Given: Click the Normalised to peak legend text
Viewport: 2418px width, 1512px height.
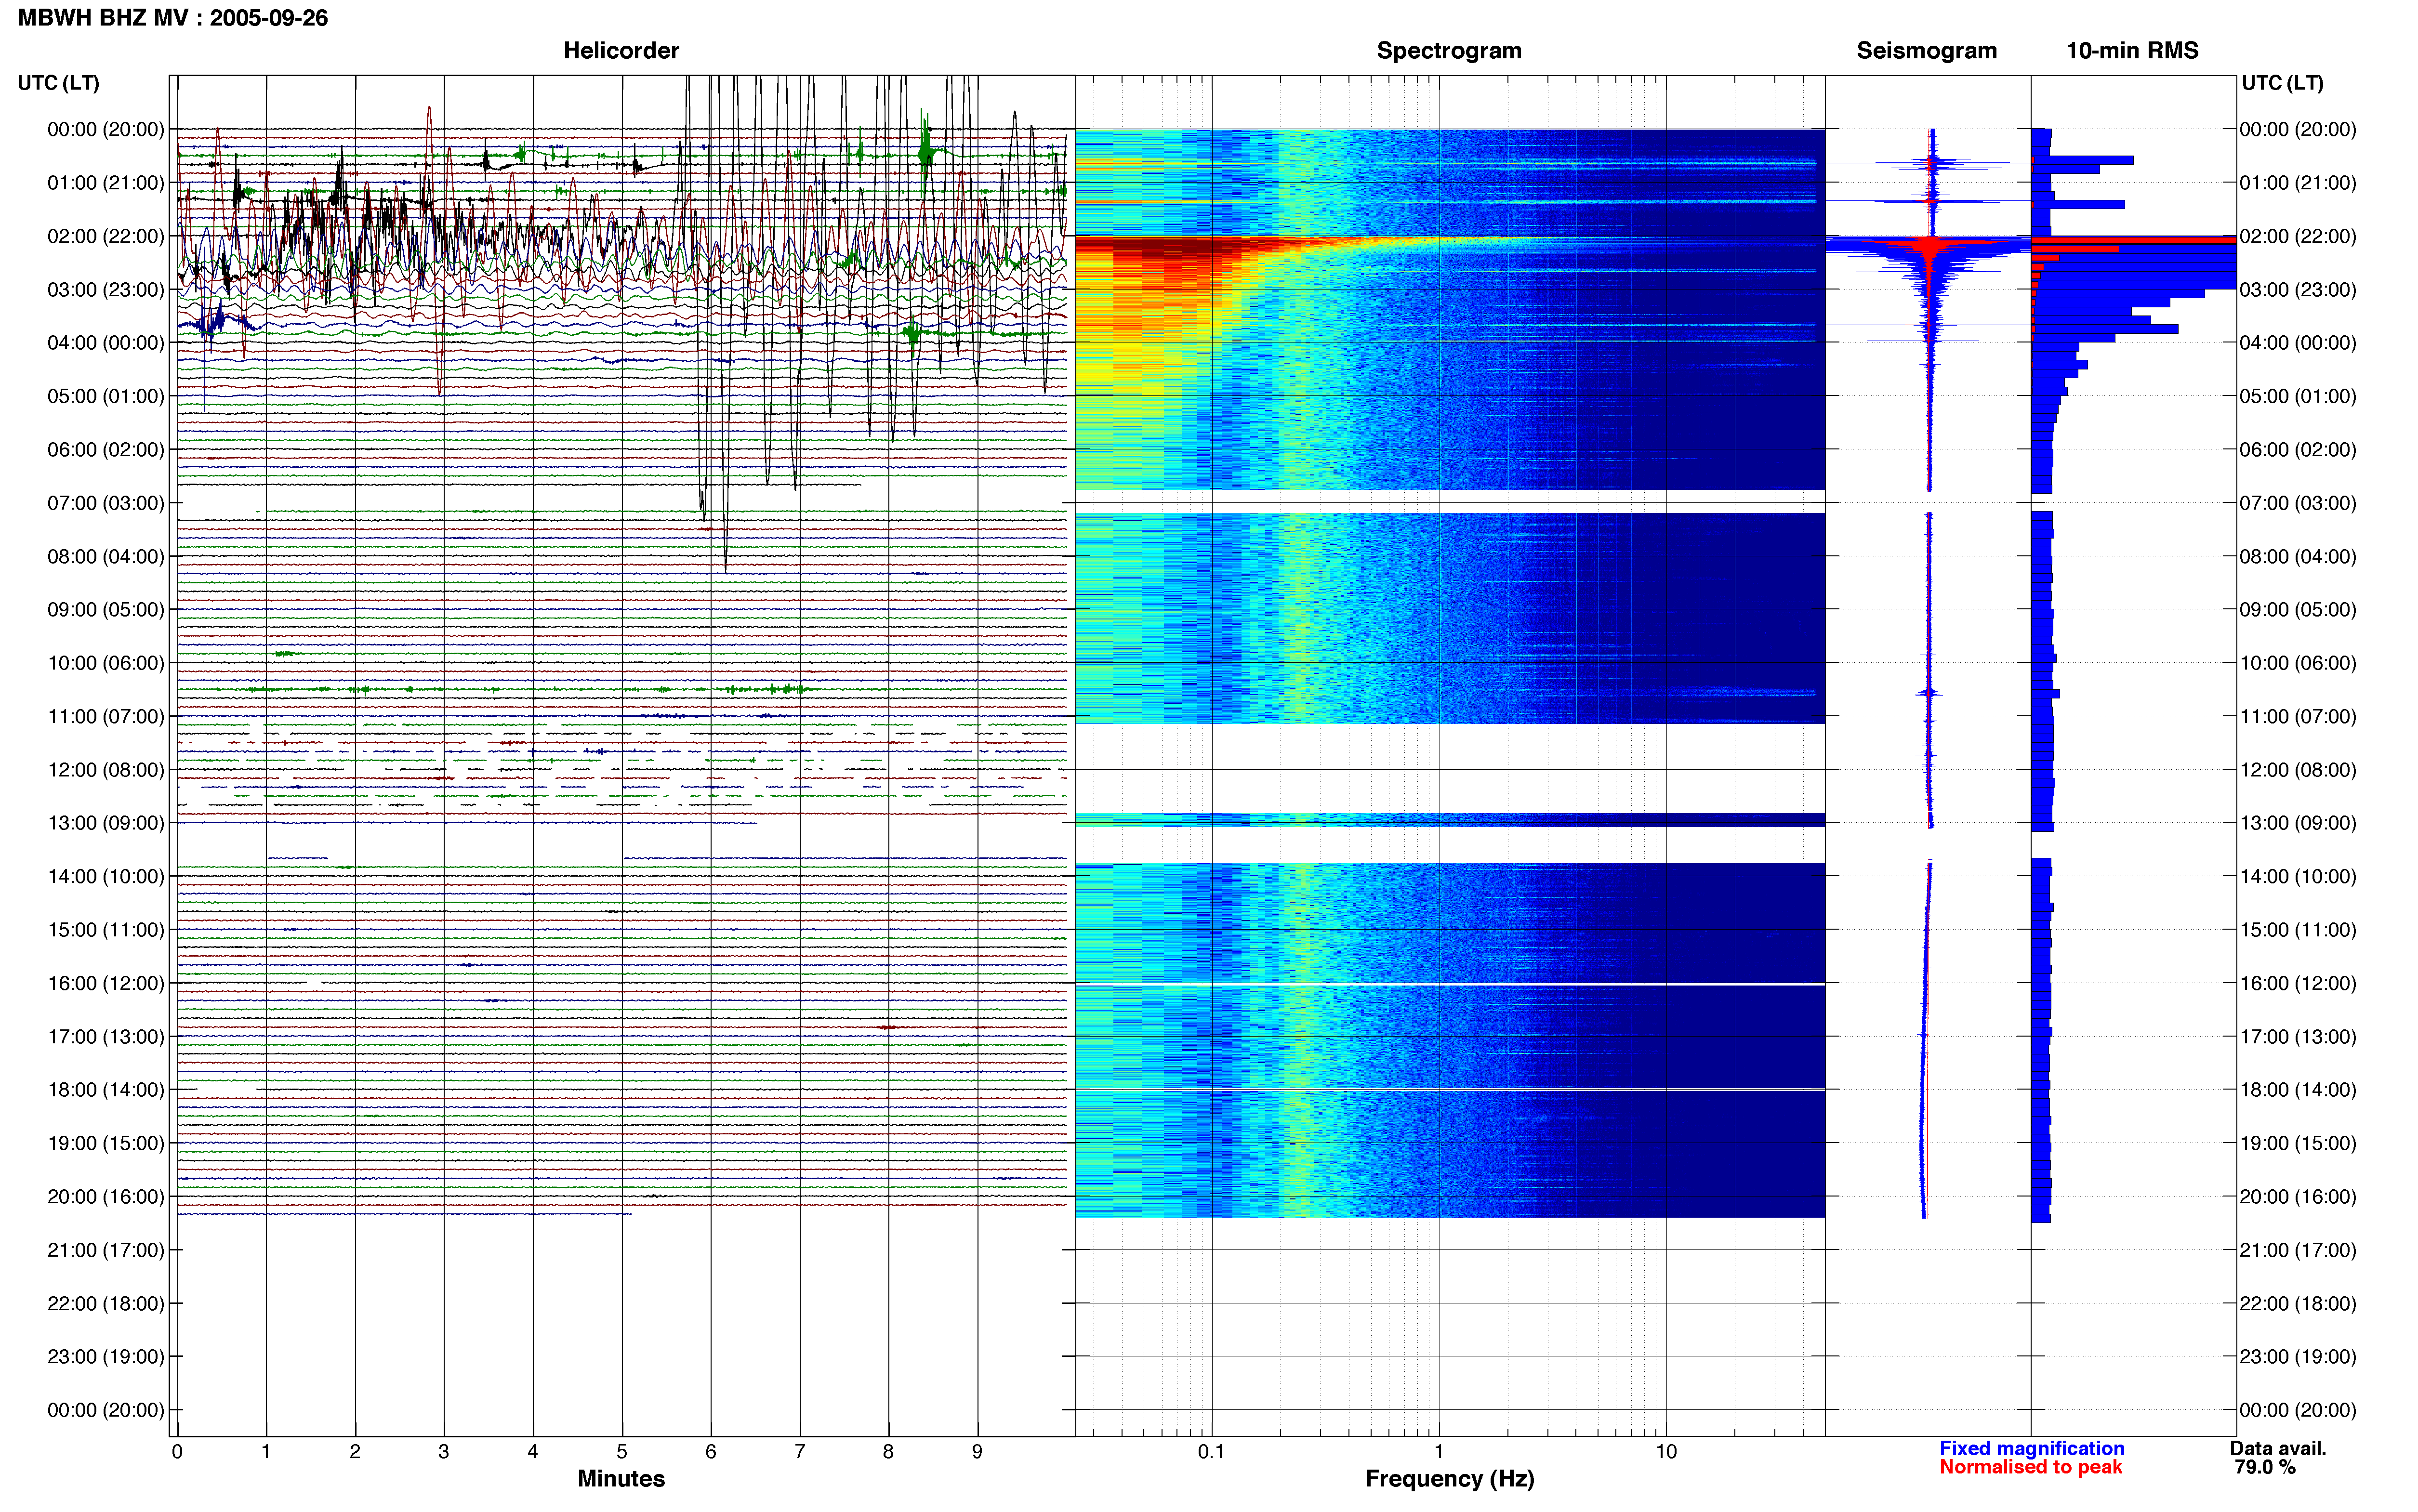Looking at the screenshot, I should (2030, 1467).
